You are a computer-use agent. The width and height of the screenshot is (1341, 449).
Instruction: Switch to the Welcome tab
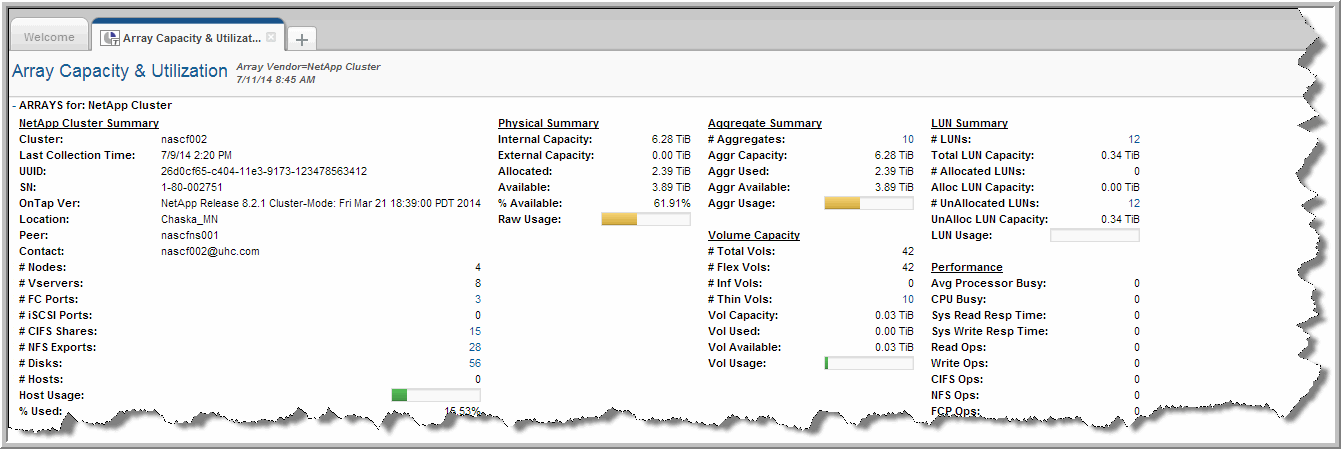point(49,38)
